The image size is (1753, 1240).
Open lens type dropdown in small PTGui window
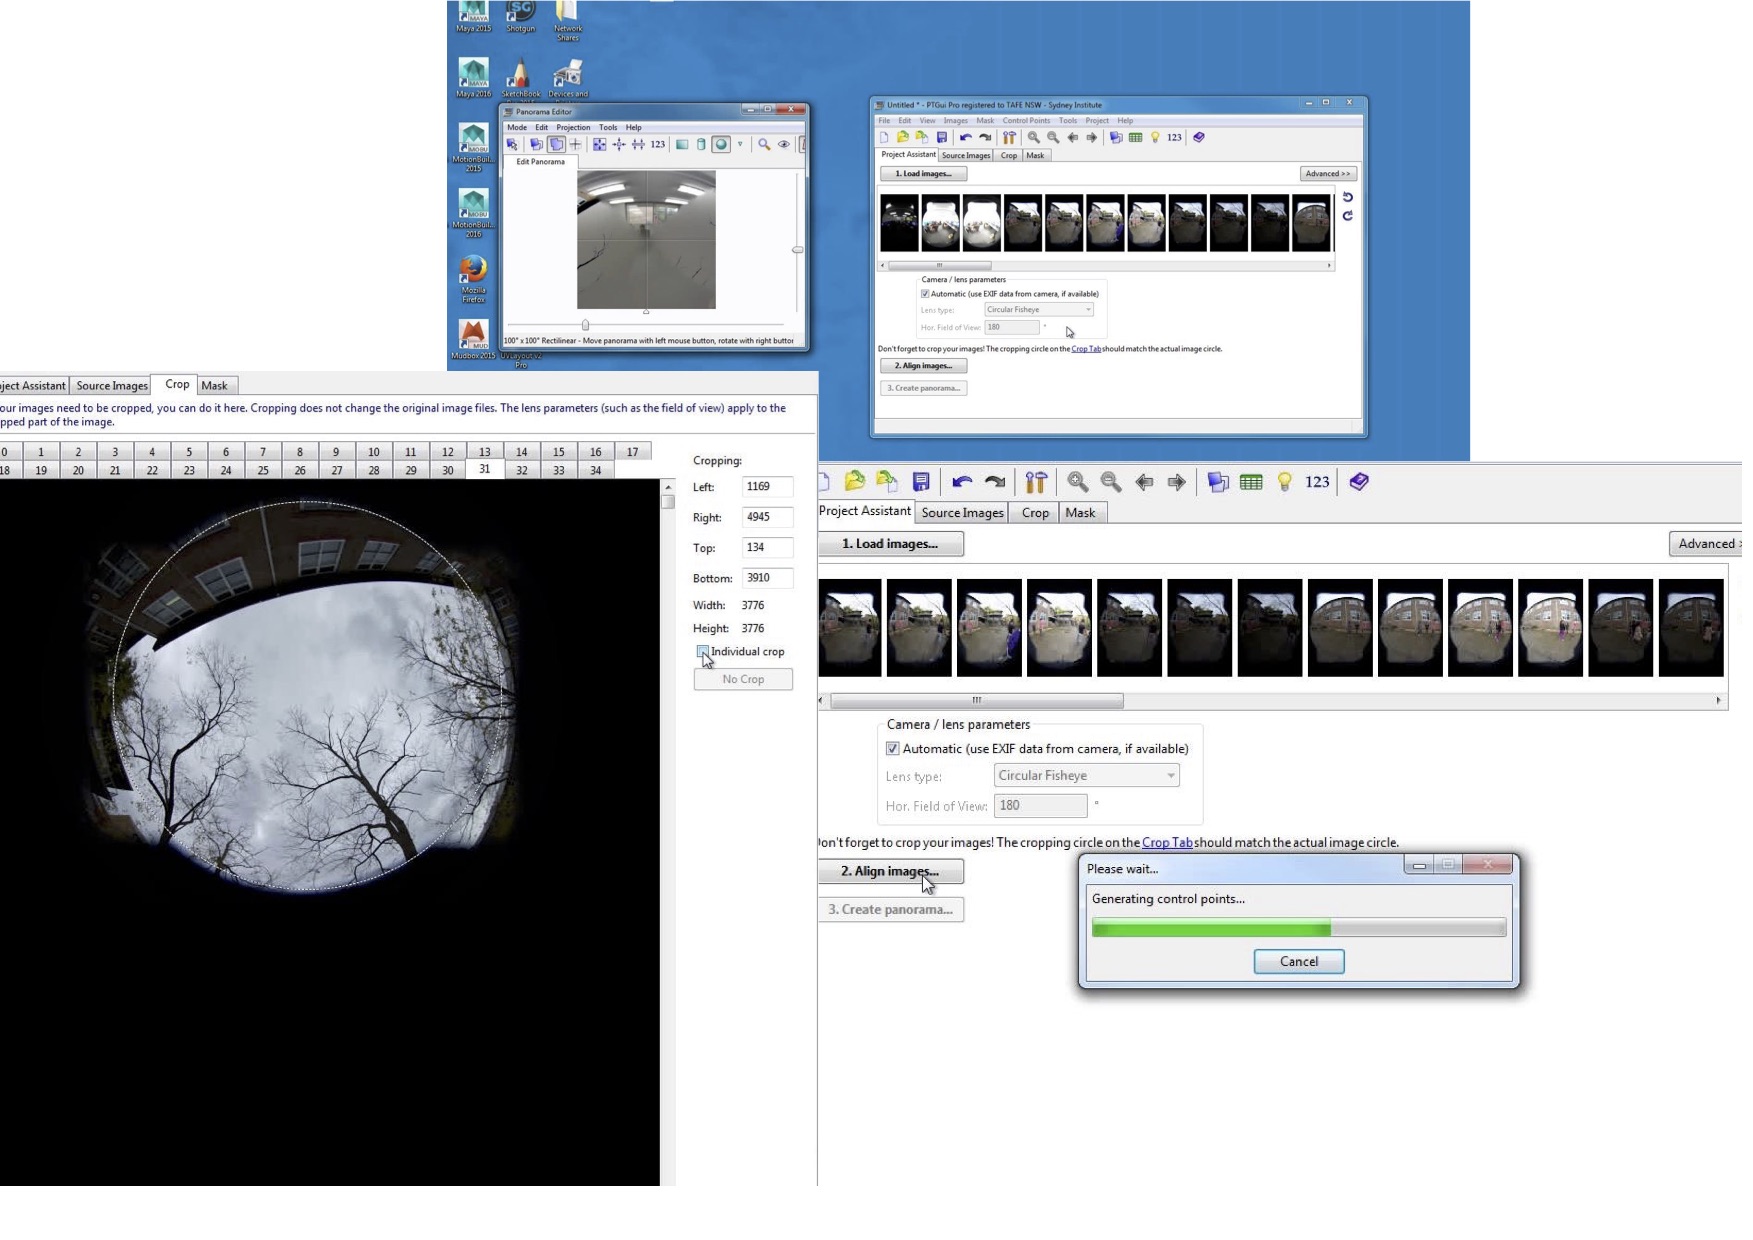1039,310
